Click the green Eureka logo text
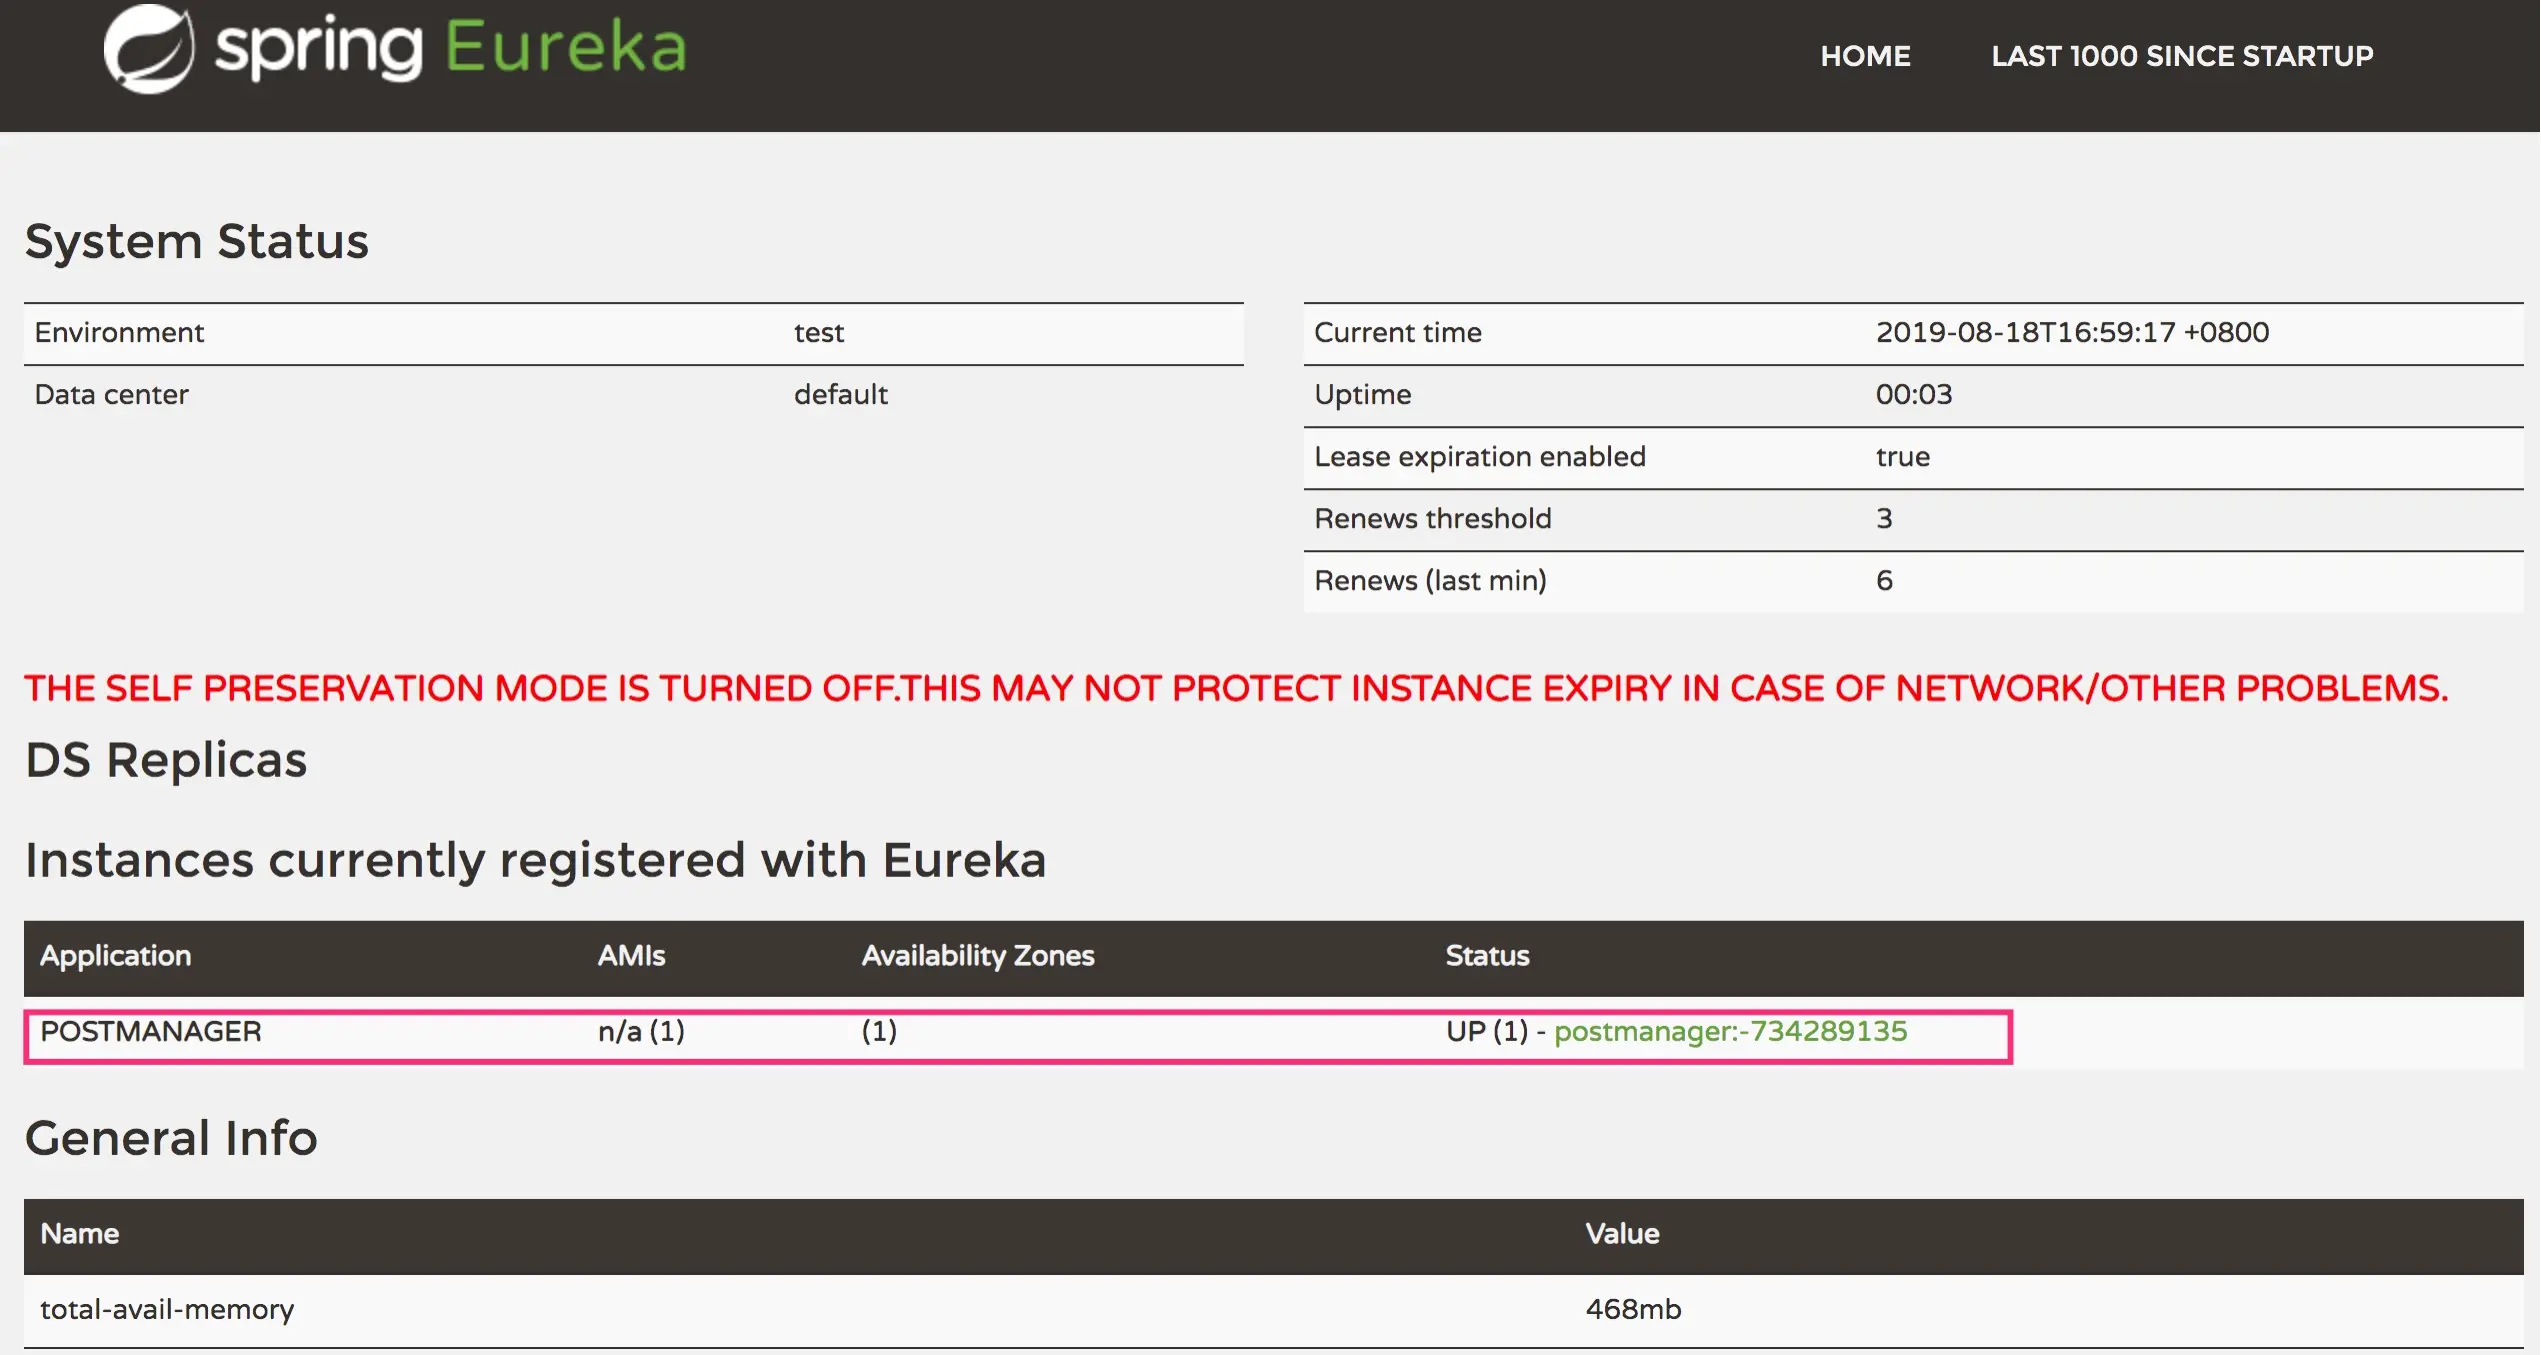 pyautogui.click(x=566, y=47)
